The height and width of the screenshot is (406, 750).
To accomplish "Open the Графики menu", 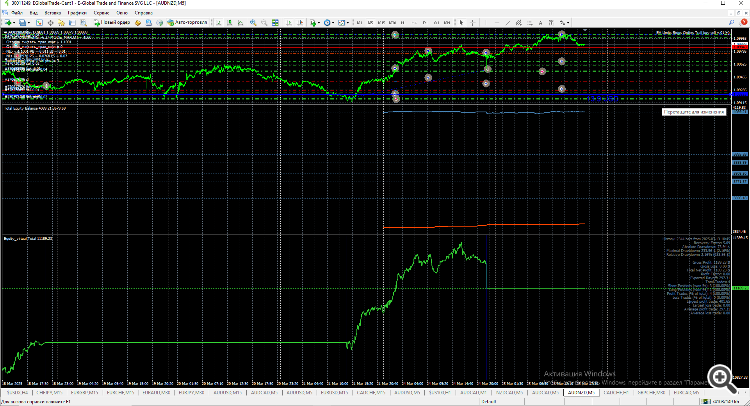I will pos(77,13).
